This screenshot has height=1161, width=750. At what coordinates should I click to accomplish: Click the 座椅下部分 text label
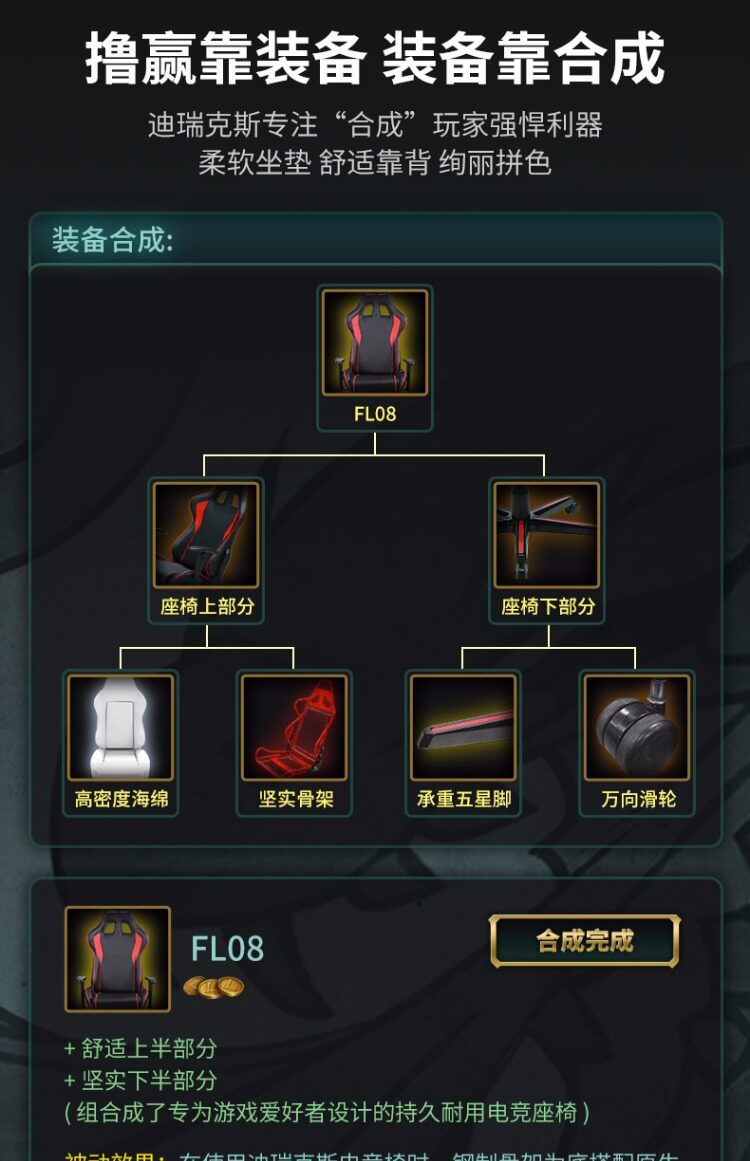548,606
